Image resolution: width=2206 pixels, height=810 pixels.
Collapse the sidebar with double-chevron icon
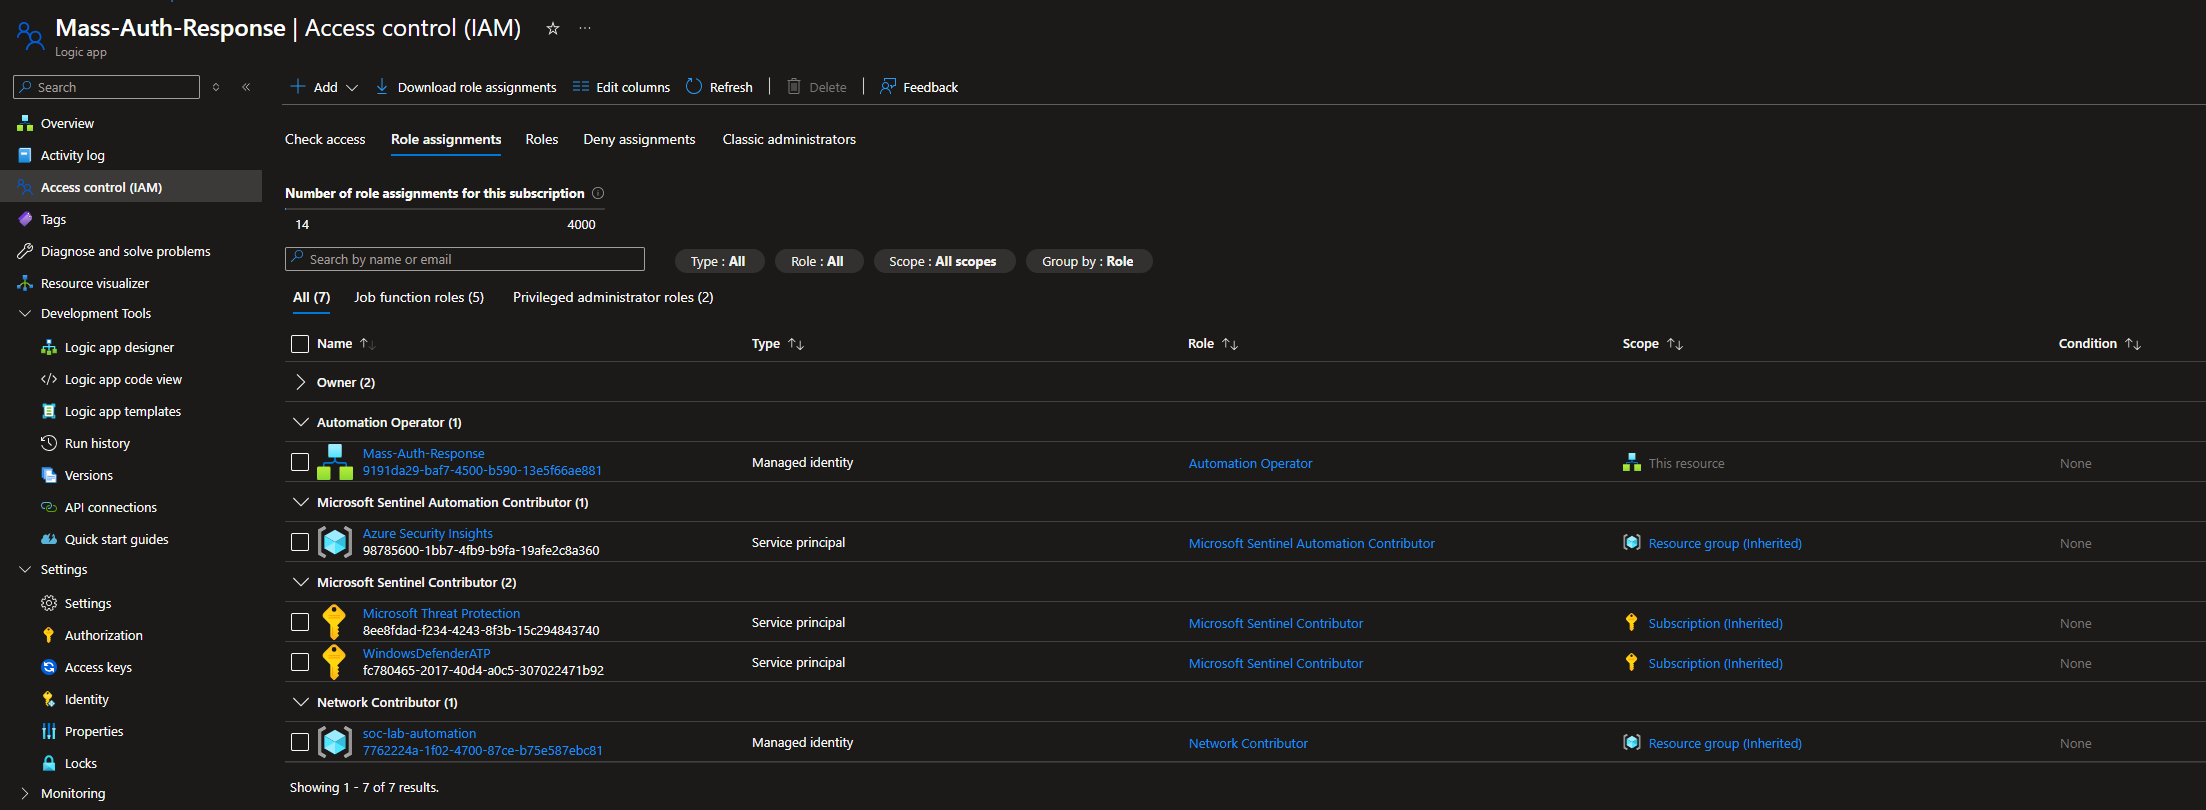point(246,87)
